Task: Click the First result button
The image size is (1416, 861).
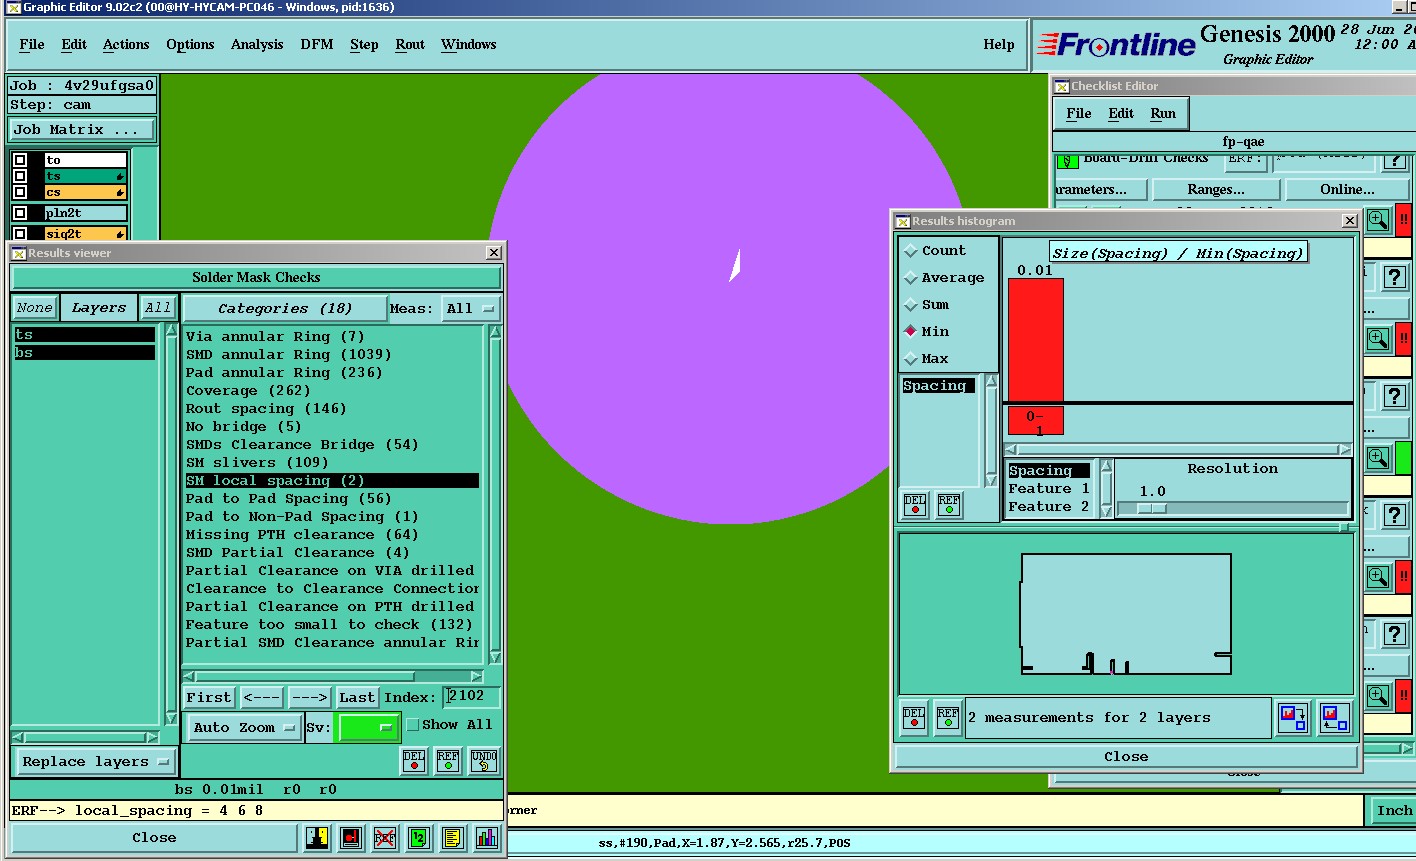Action: 209,697
